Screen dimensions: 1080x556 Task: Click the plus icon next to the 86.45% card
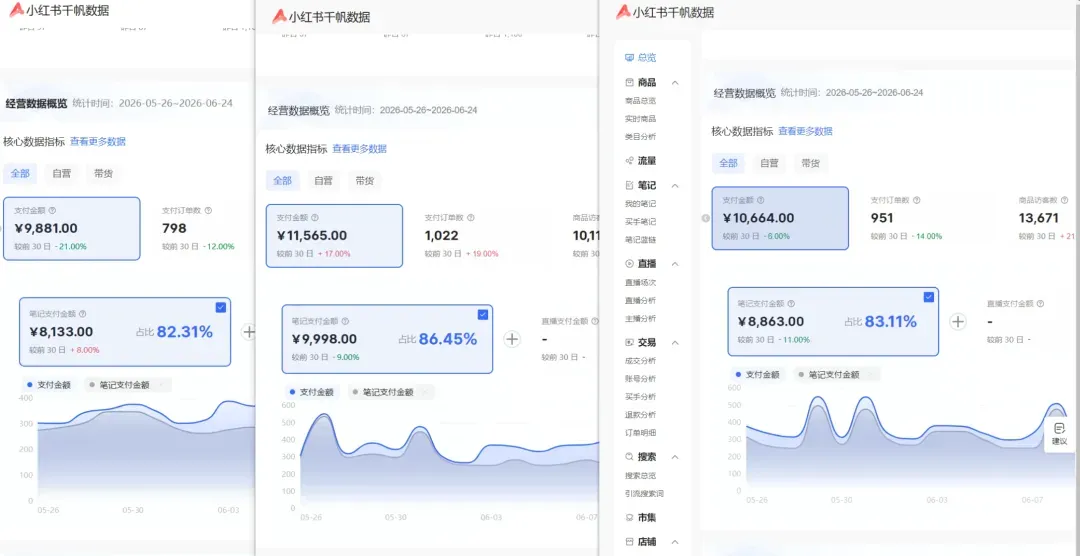pos(512,339)
